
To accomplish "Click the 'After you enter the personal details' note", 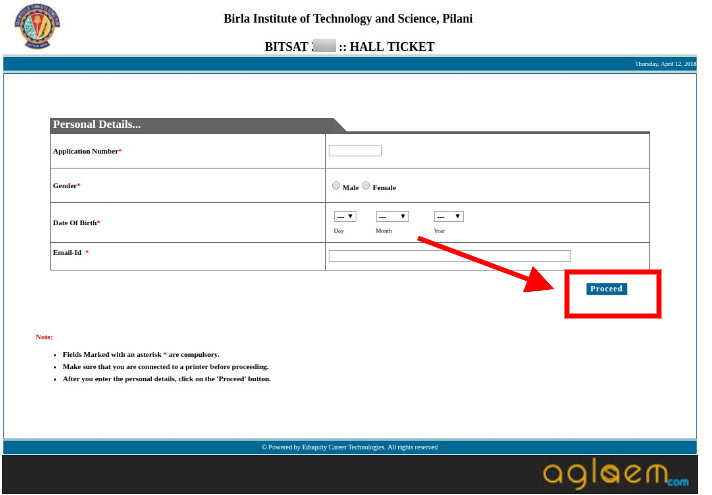I will [167, 379].
